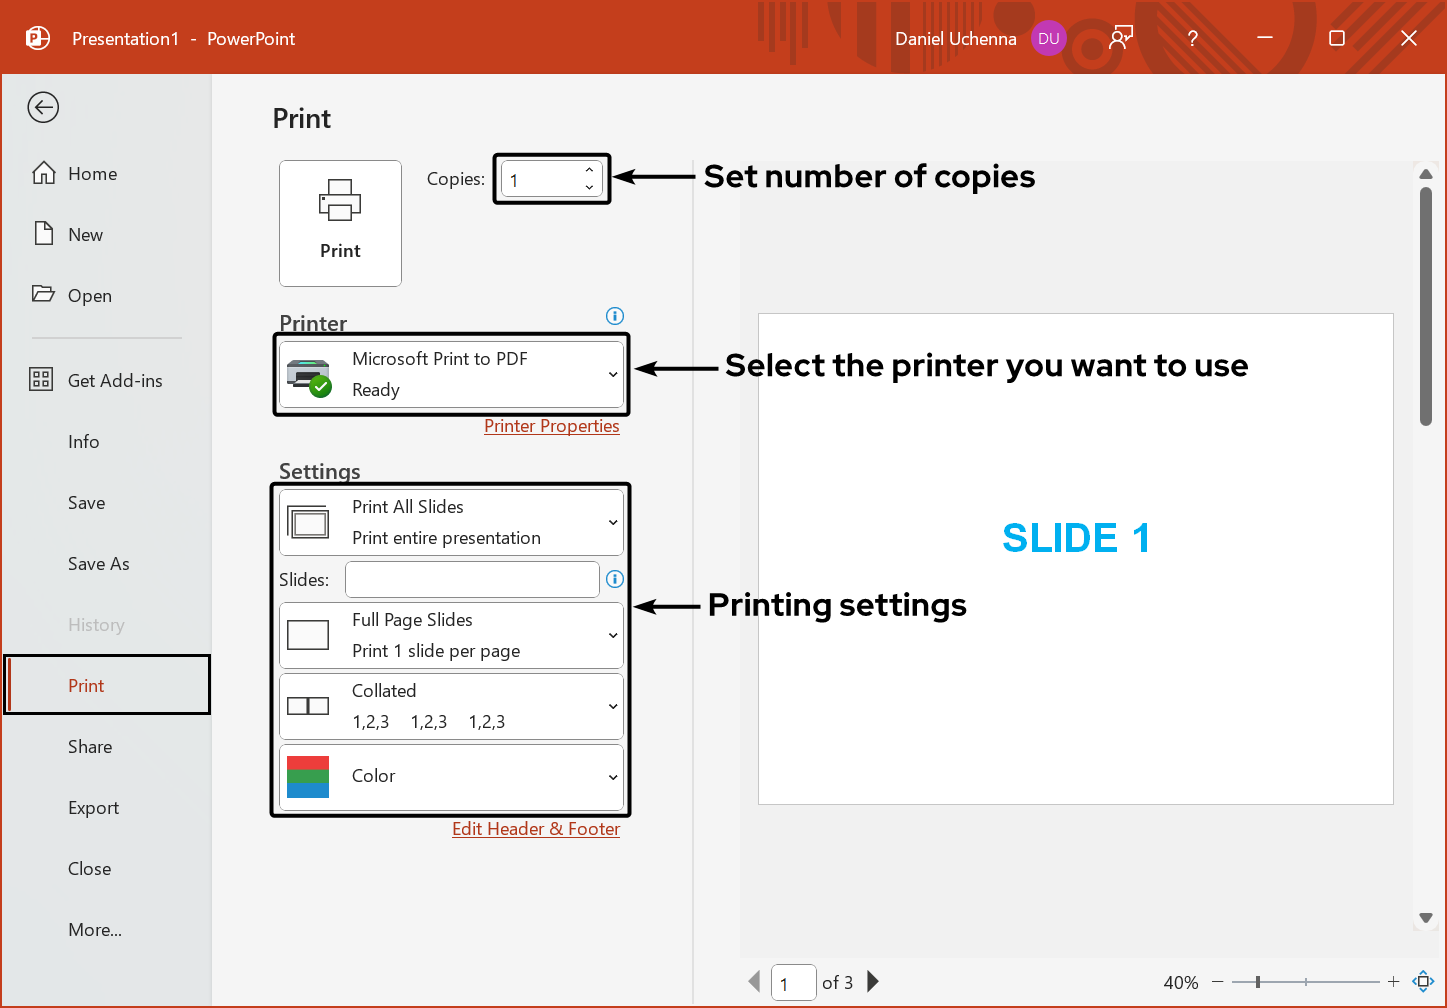Select the Home option in sidebar
The width and height of the screenshot is (1447, 1008).
91,173
